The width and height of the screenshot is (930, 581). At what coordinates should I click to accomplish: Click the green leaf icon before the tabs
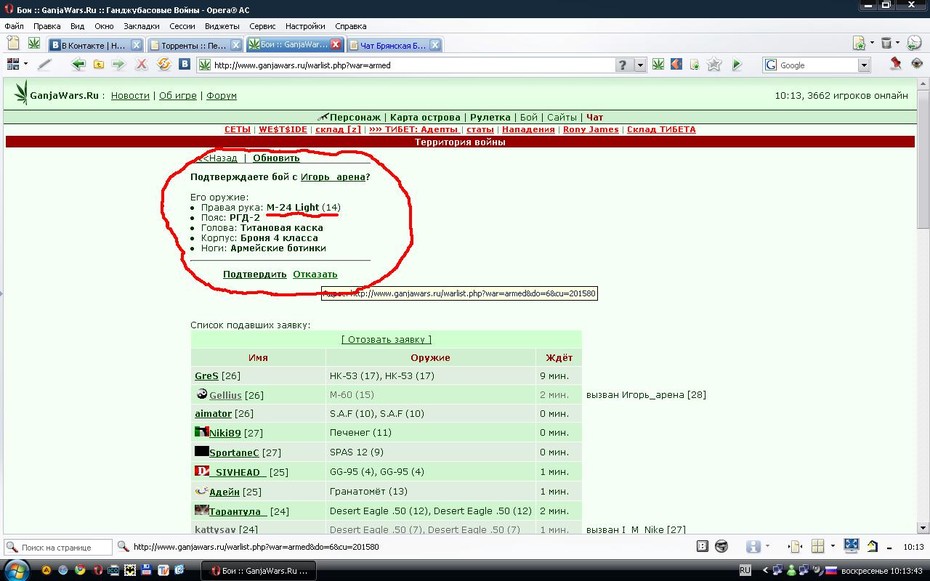point(34,43)
